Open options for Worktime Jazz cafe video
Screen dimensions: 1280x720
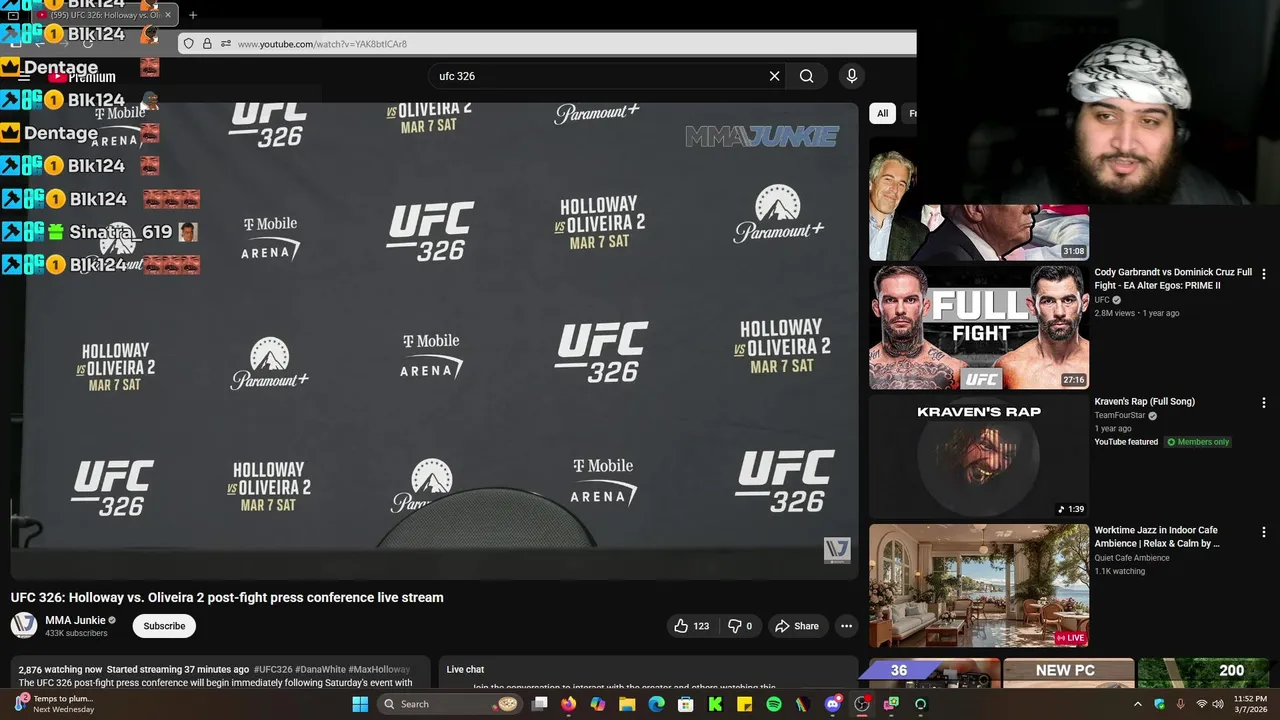[1264, 532]
